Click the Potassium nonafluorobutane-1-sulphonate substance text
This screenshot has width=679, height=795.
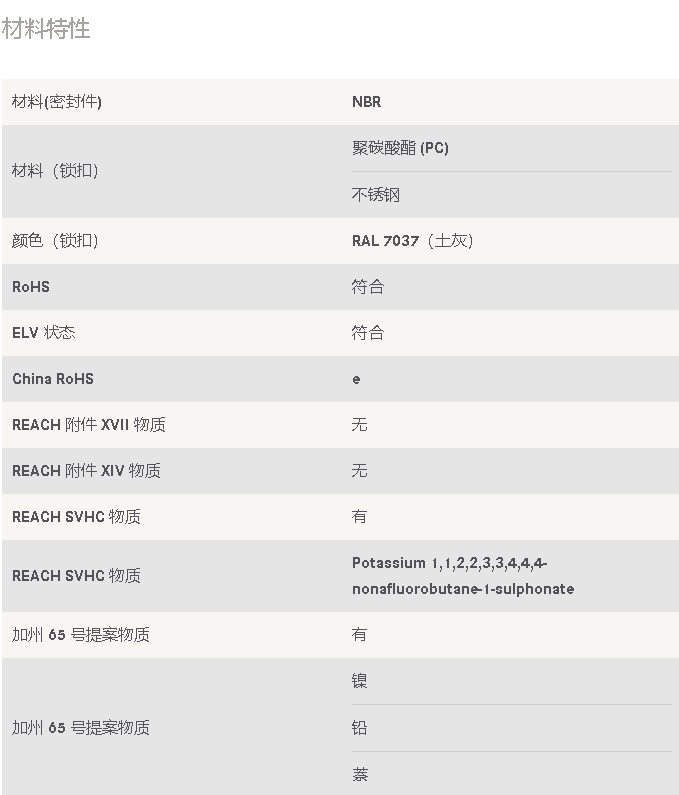[x=462, y=576]
